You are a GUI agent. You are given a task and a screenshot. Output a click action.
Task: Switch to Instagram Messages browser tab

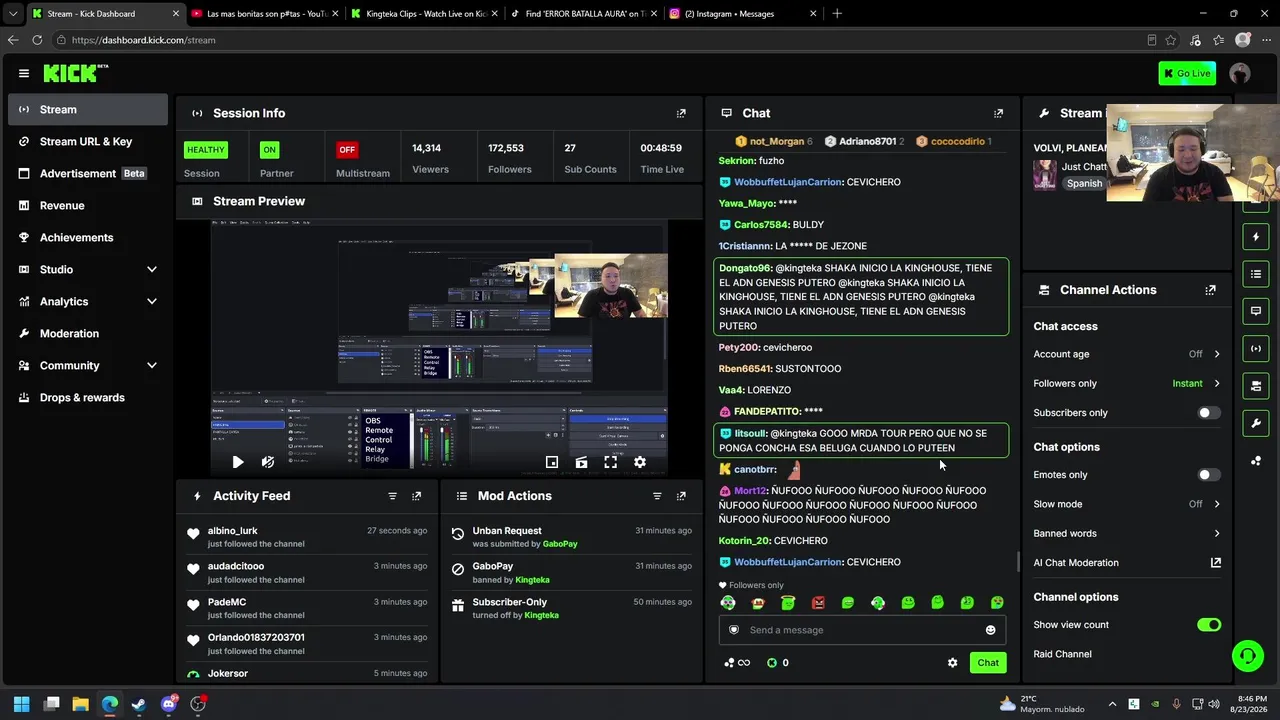pyautogui.click(x=742, y=14)
